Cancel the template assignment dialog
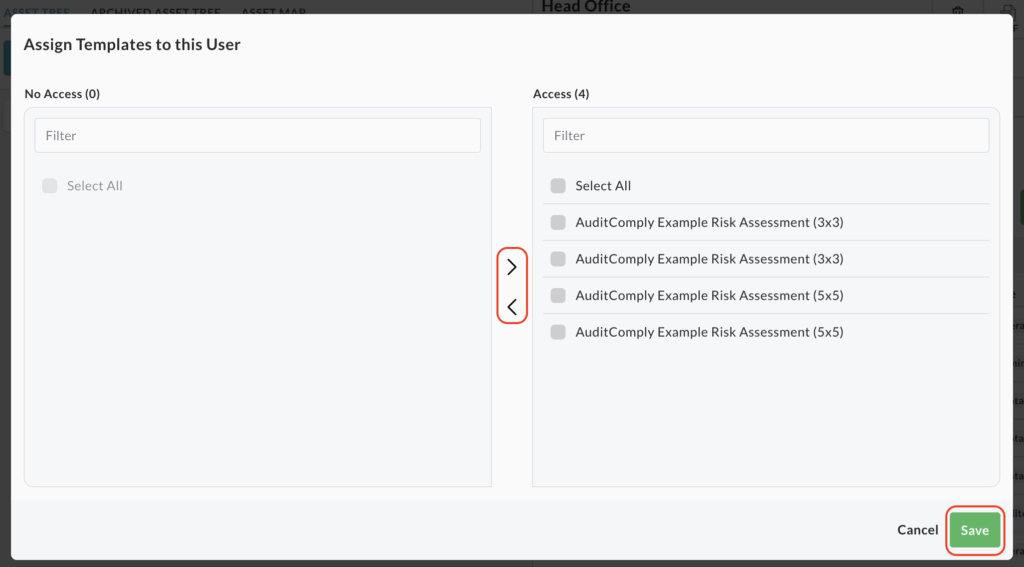This screenshot has width=1024, height=567. coord(917,530)
